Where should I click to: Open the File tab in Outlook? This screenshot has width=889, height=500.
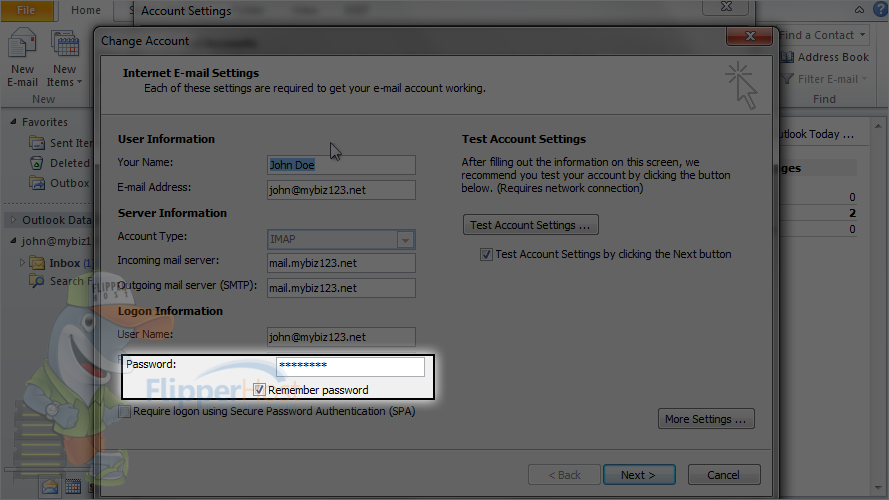click(x=26, y=10)
